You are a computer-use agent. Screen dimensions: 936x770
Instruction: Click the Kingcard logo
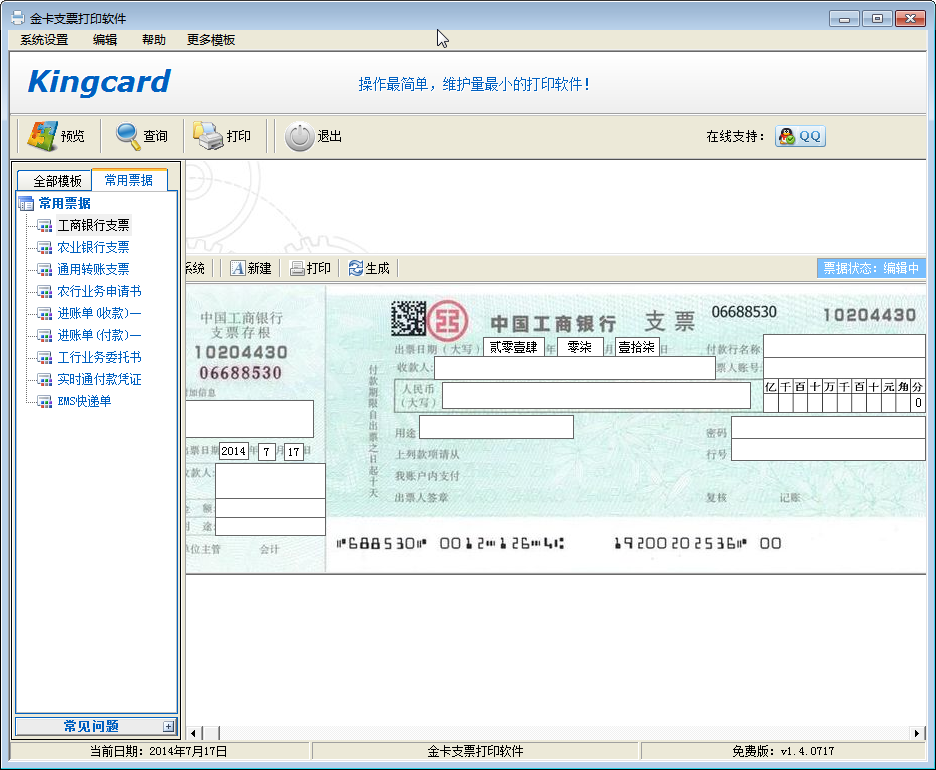click(x=99, y=82)
